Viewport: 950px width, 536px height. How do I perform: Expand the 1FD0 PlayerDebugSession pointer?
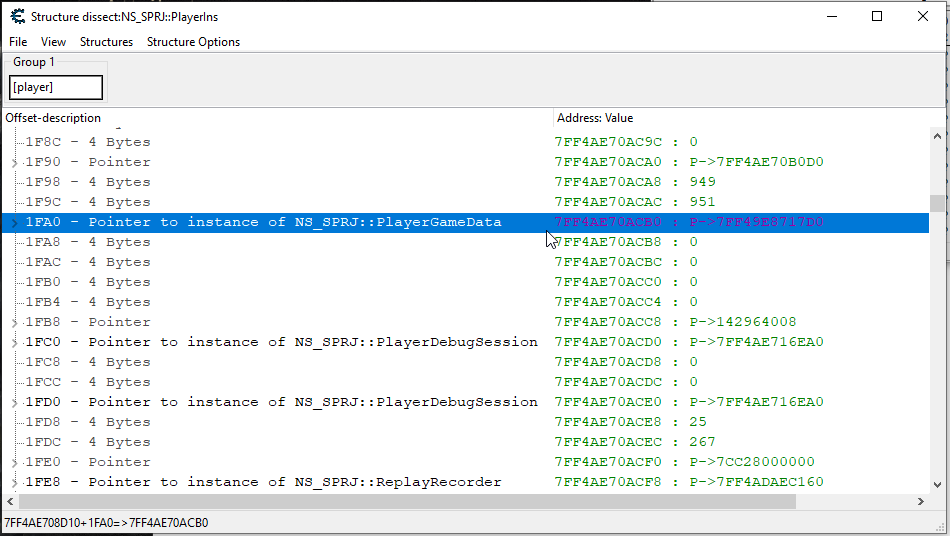(14, 402)
